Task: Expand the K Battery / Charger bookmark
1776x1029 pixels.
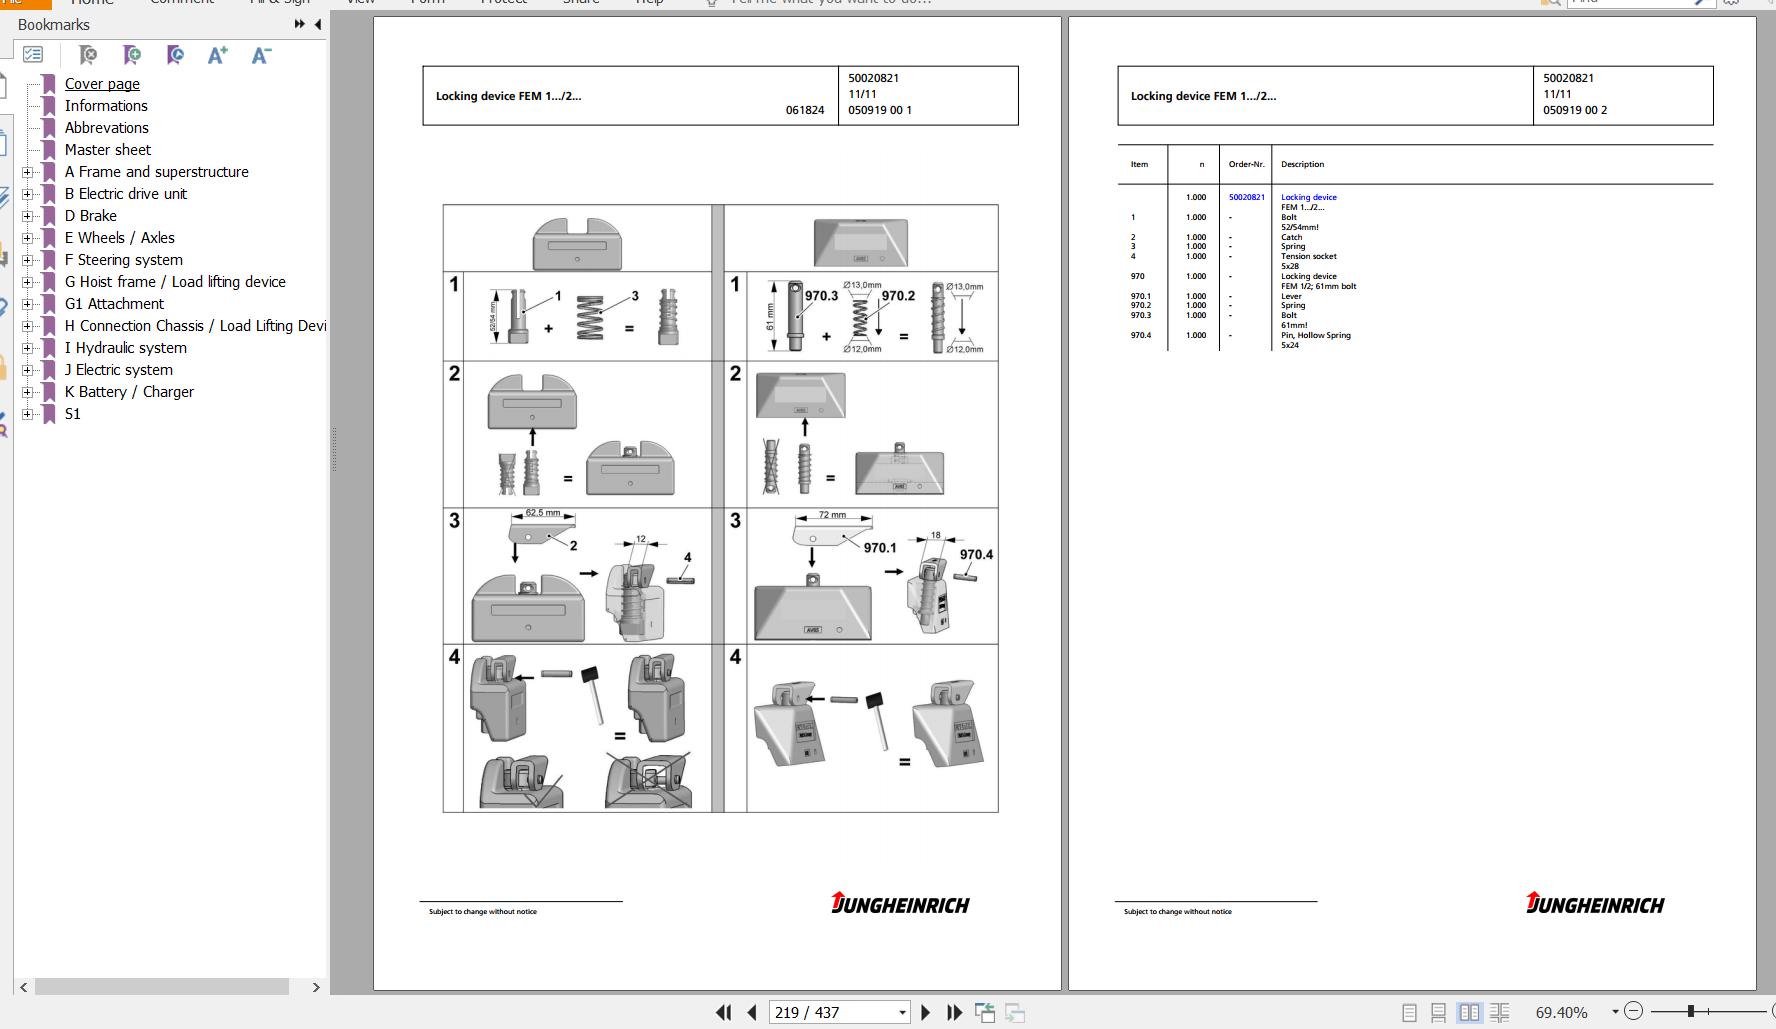Action: coord(28,392)
